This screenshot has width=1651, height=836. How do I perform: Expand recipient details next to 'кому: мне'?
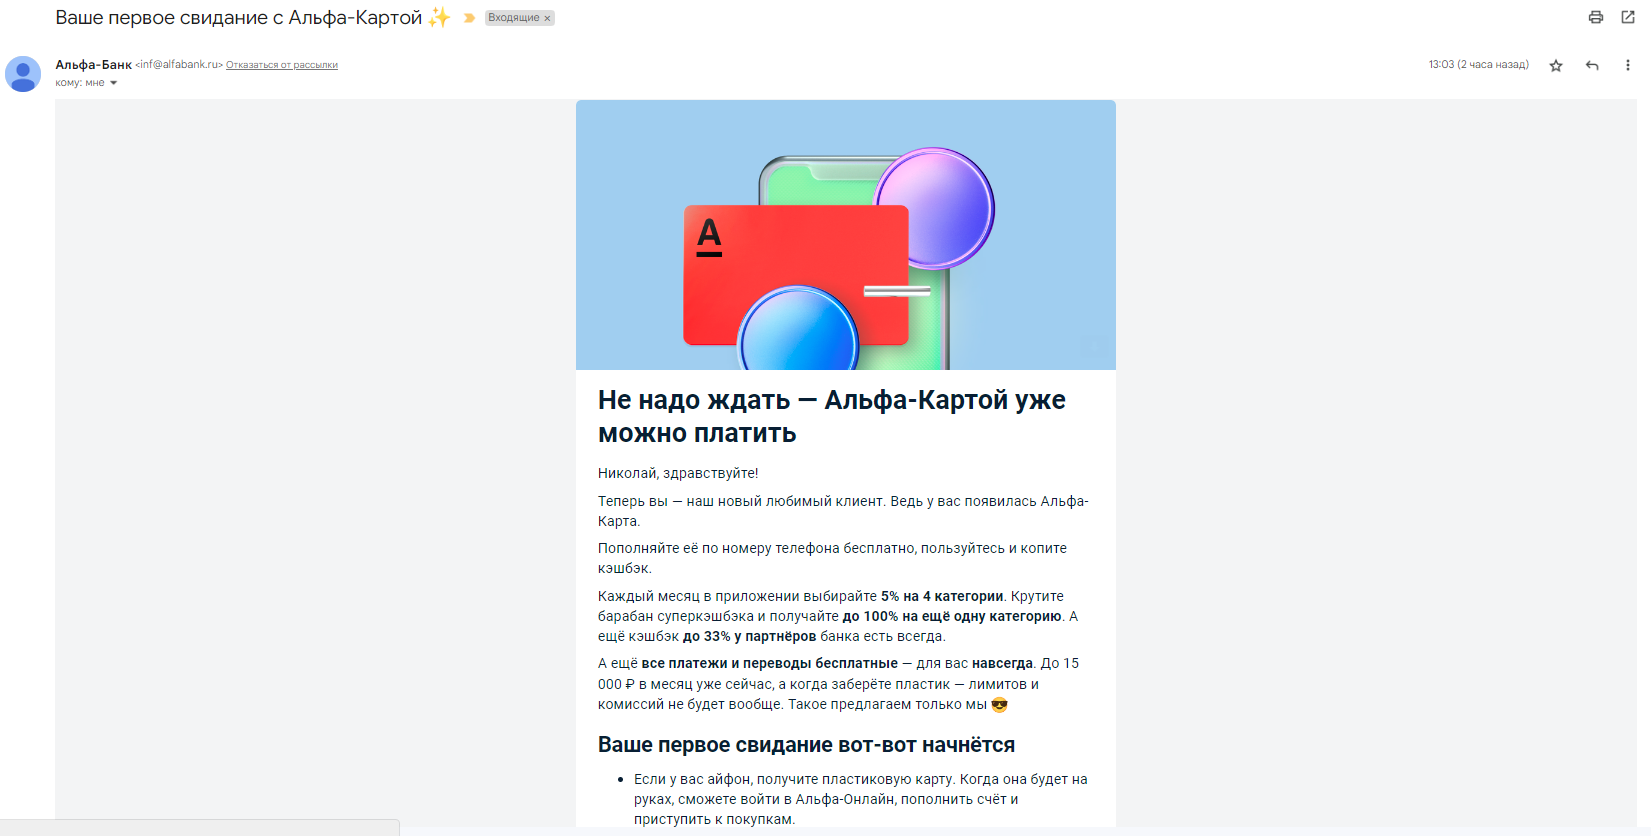tap(113, 83)
